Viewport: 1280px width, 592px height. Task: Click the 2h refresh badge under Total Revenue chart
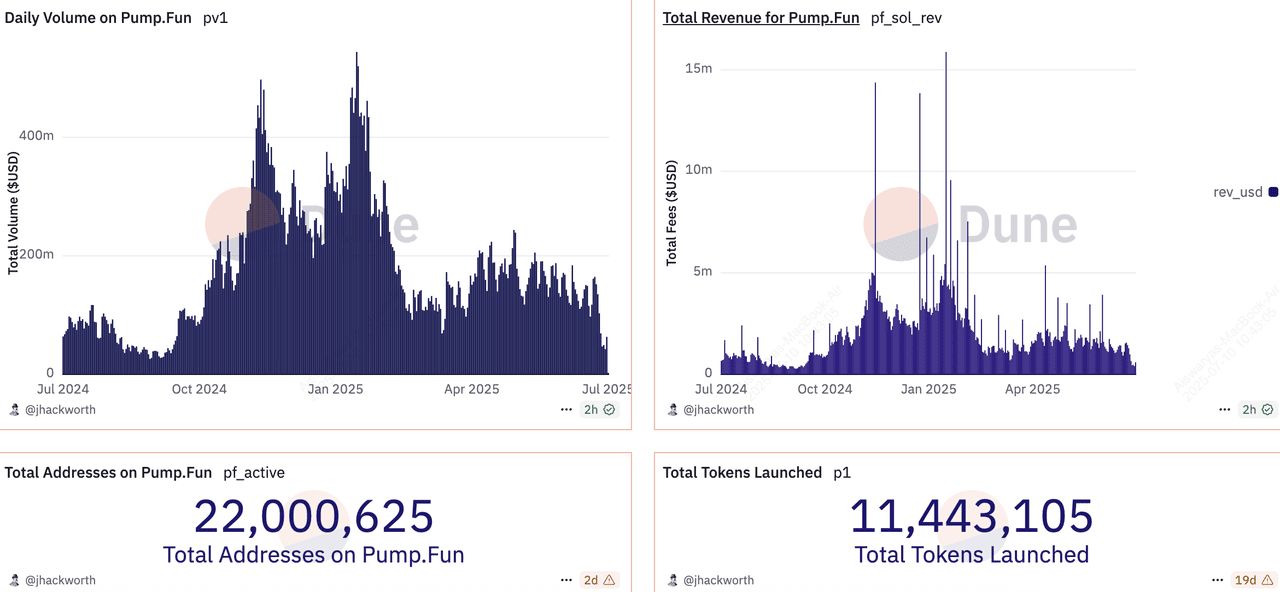(1257, 409)
